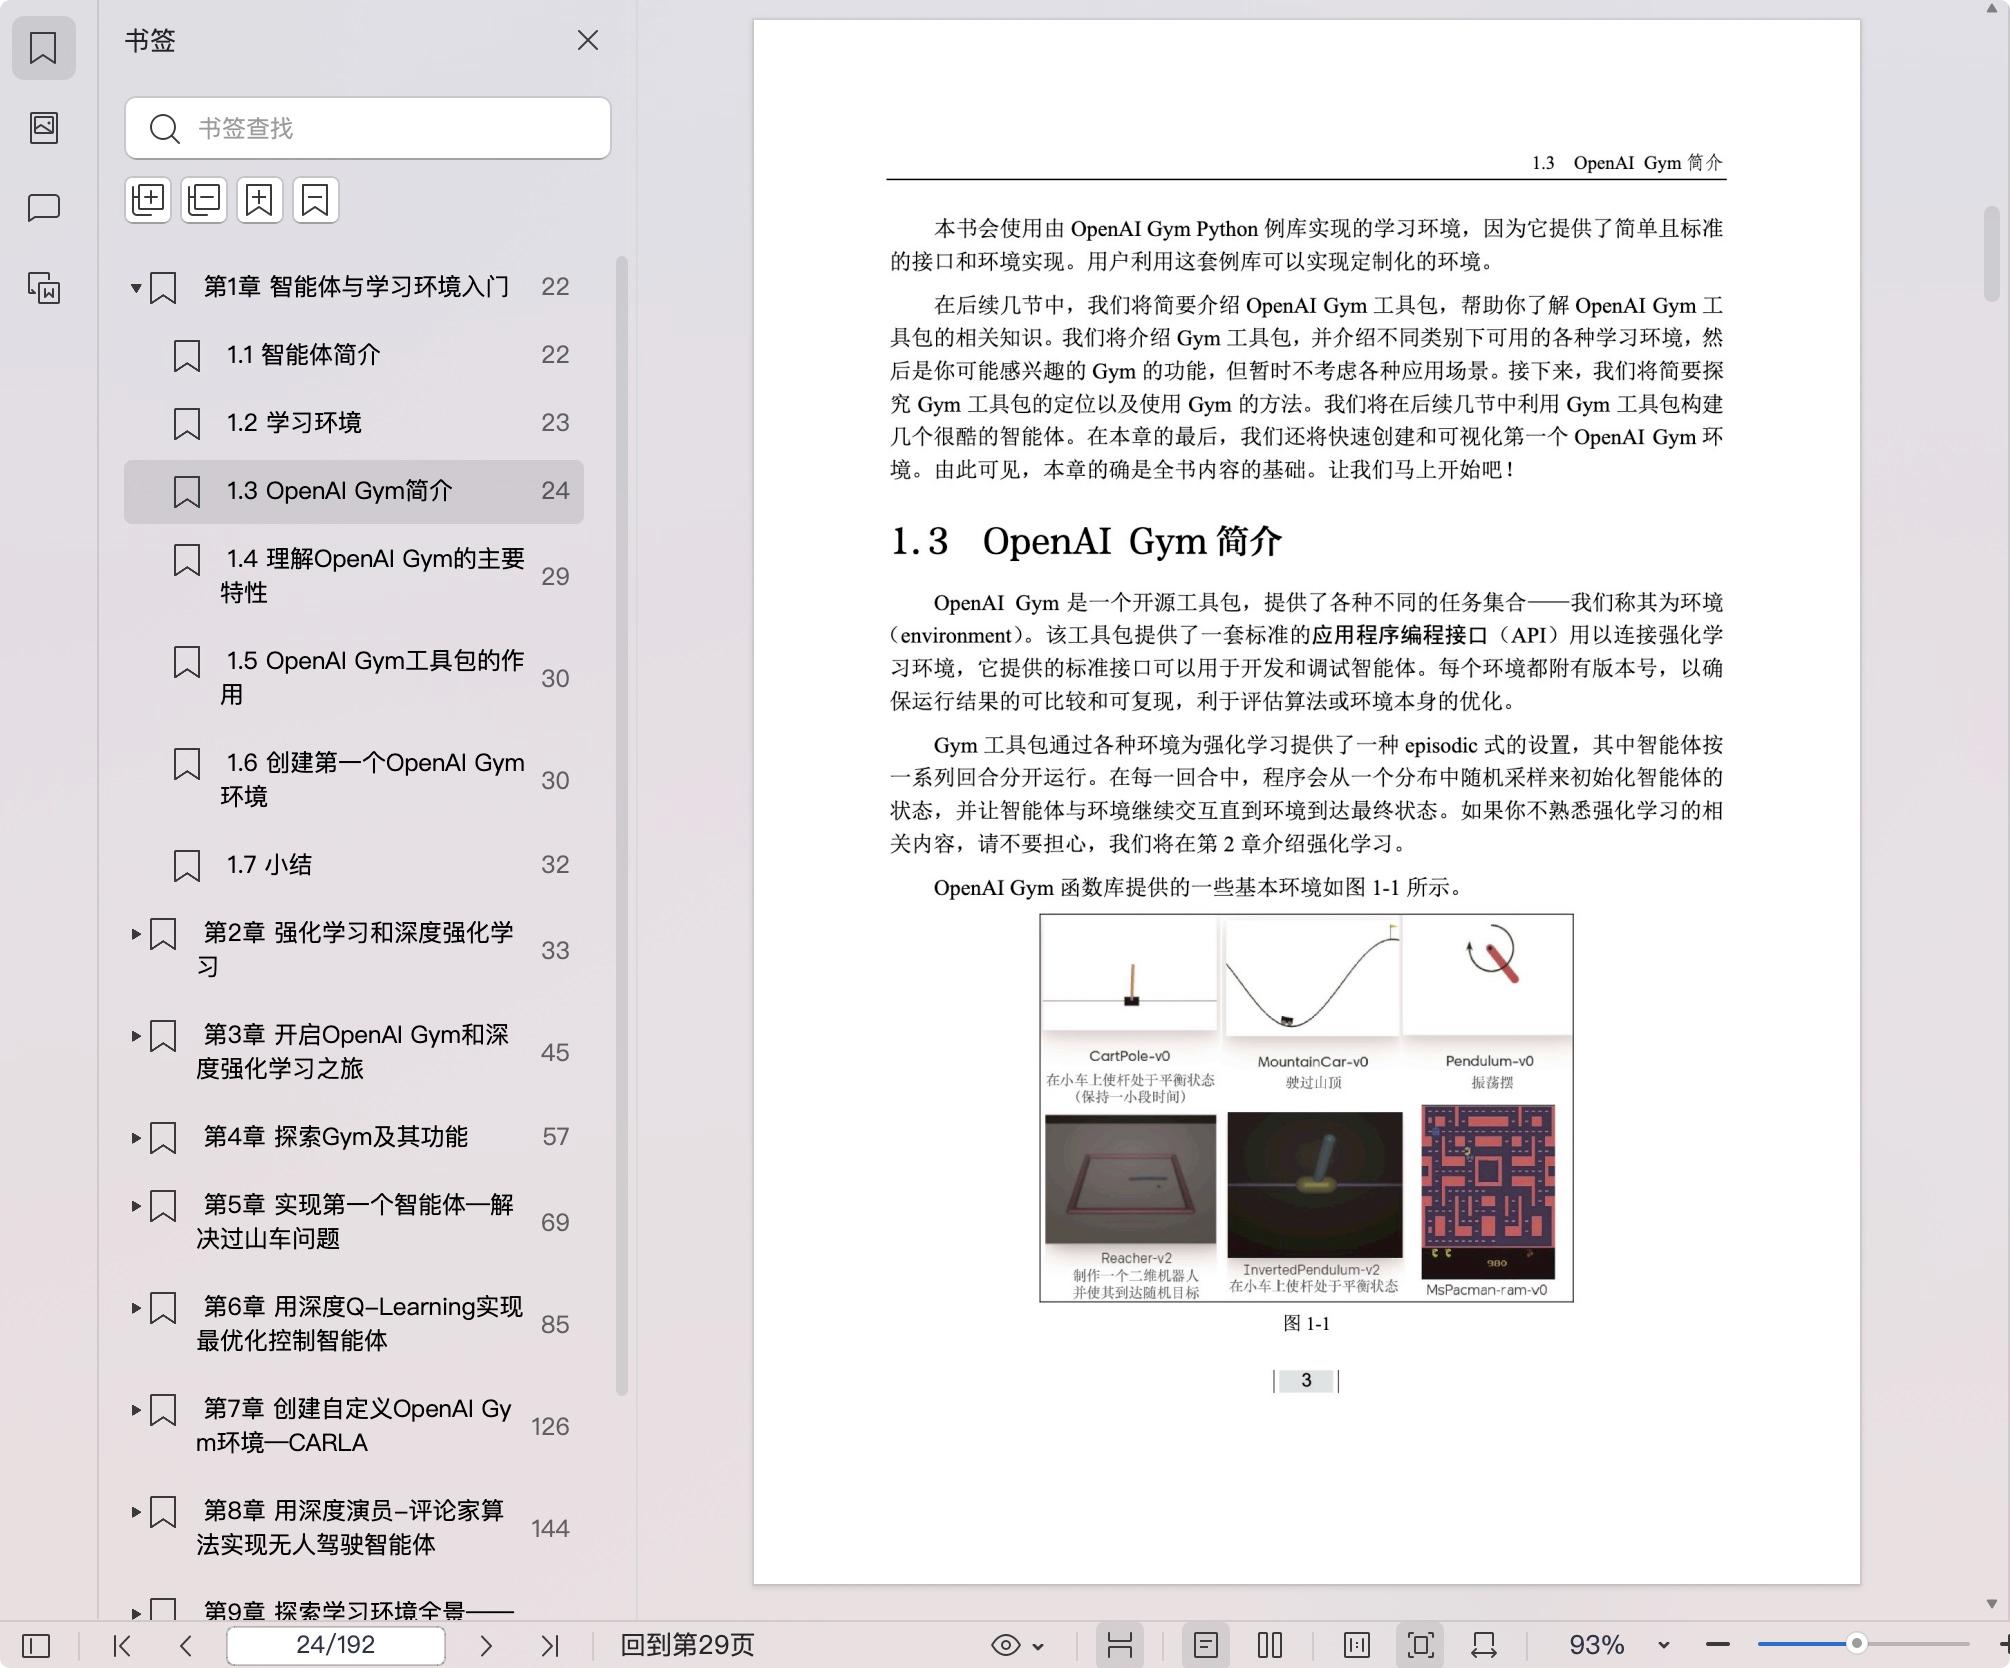This screenshot has height=1668, width=2010.
Task: Click zoom out minus button
Action: (1718, 1646)
